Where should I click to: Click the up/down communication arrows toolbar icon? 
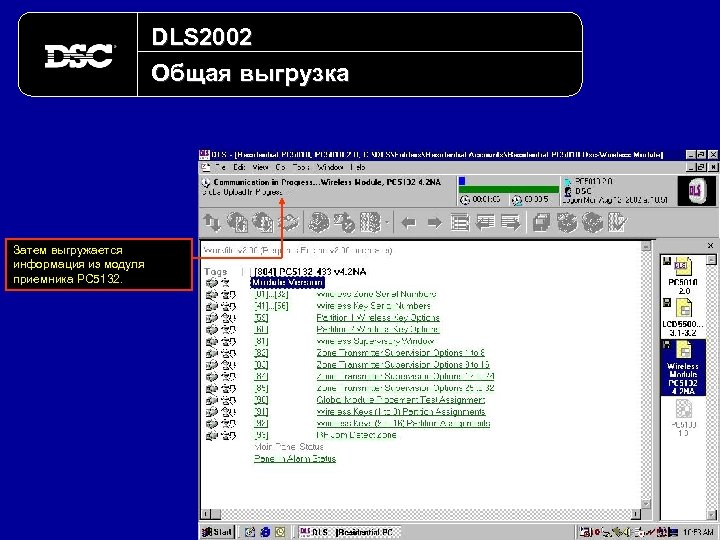point(212,223)
